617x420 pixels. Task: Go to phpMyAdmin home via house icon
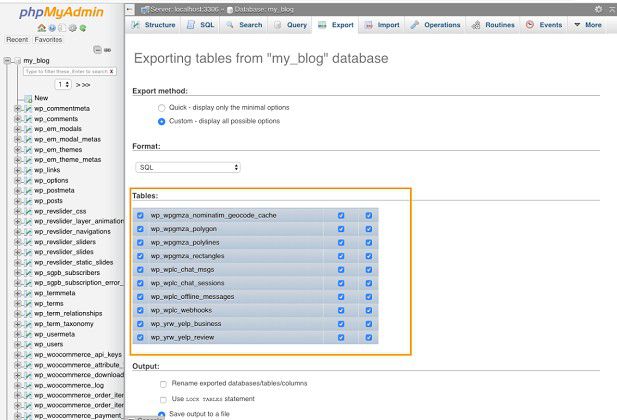coord(42,28)
